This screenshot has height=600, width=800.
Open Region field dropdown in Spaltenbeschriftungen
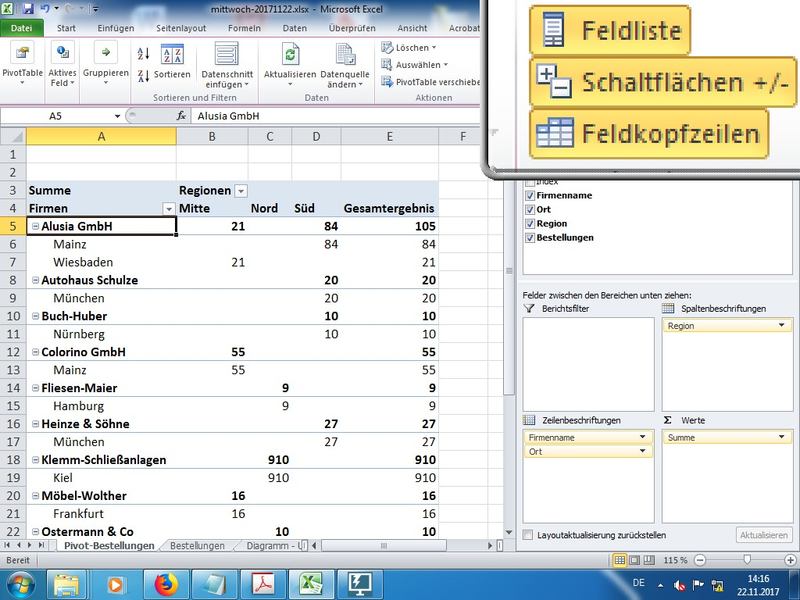(x=782, y=325)
